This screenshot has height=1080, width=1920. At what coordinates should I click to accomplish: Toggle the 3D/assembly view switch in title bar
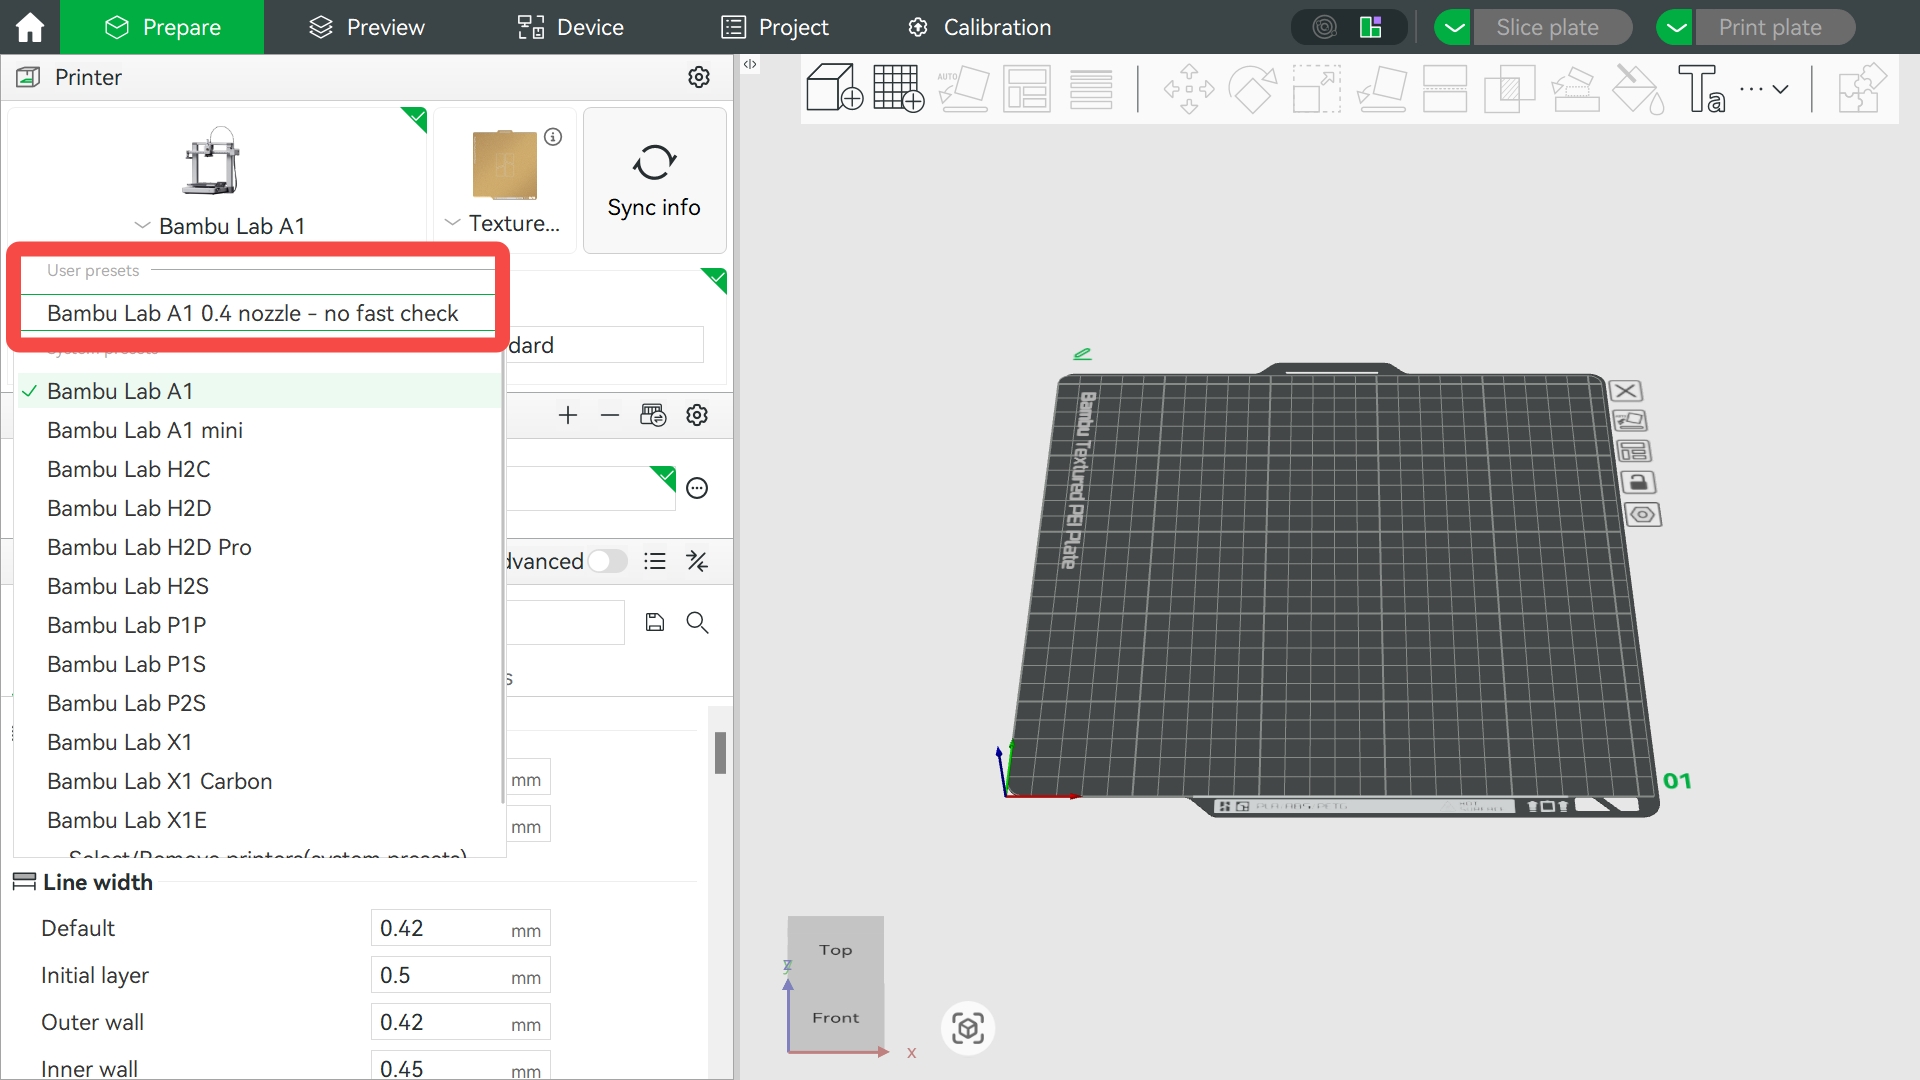[1348, 27]
